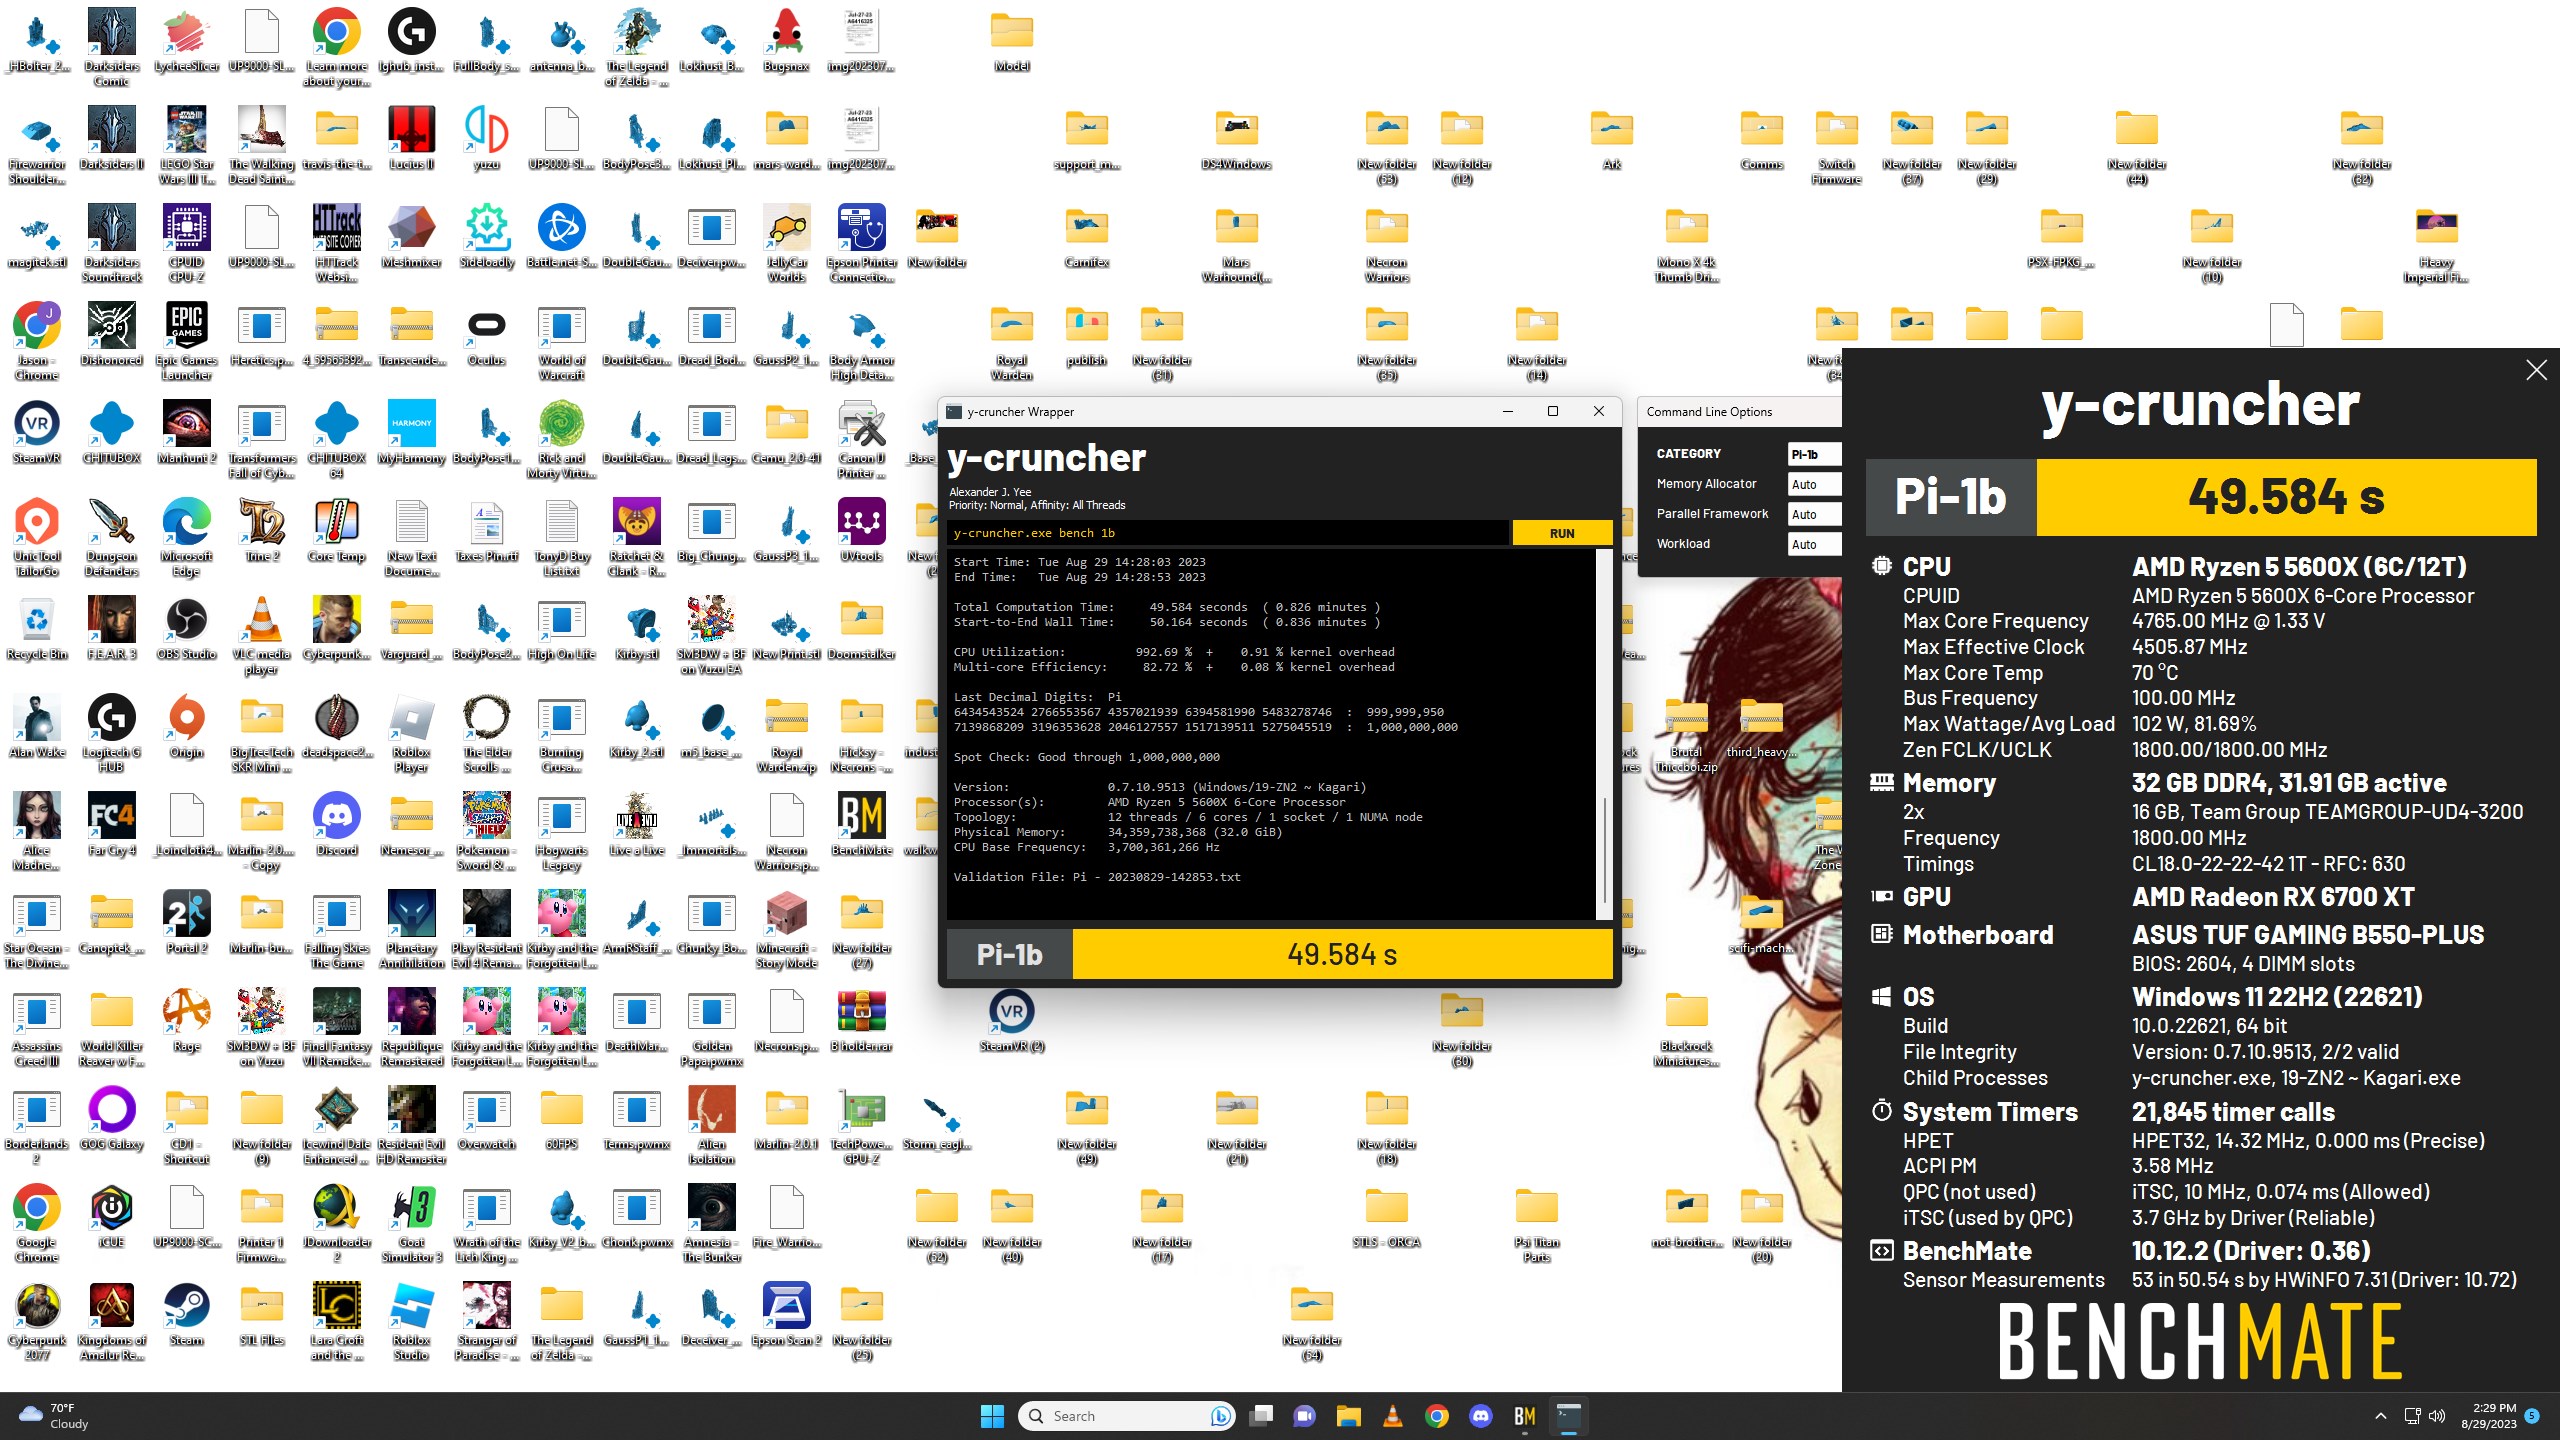Open BenchMate from the taskbar
This screenshot has height=1440, width=2560.
pyautogui.click(x=1524, y=1416)
